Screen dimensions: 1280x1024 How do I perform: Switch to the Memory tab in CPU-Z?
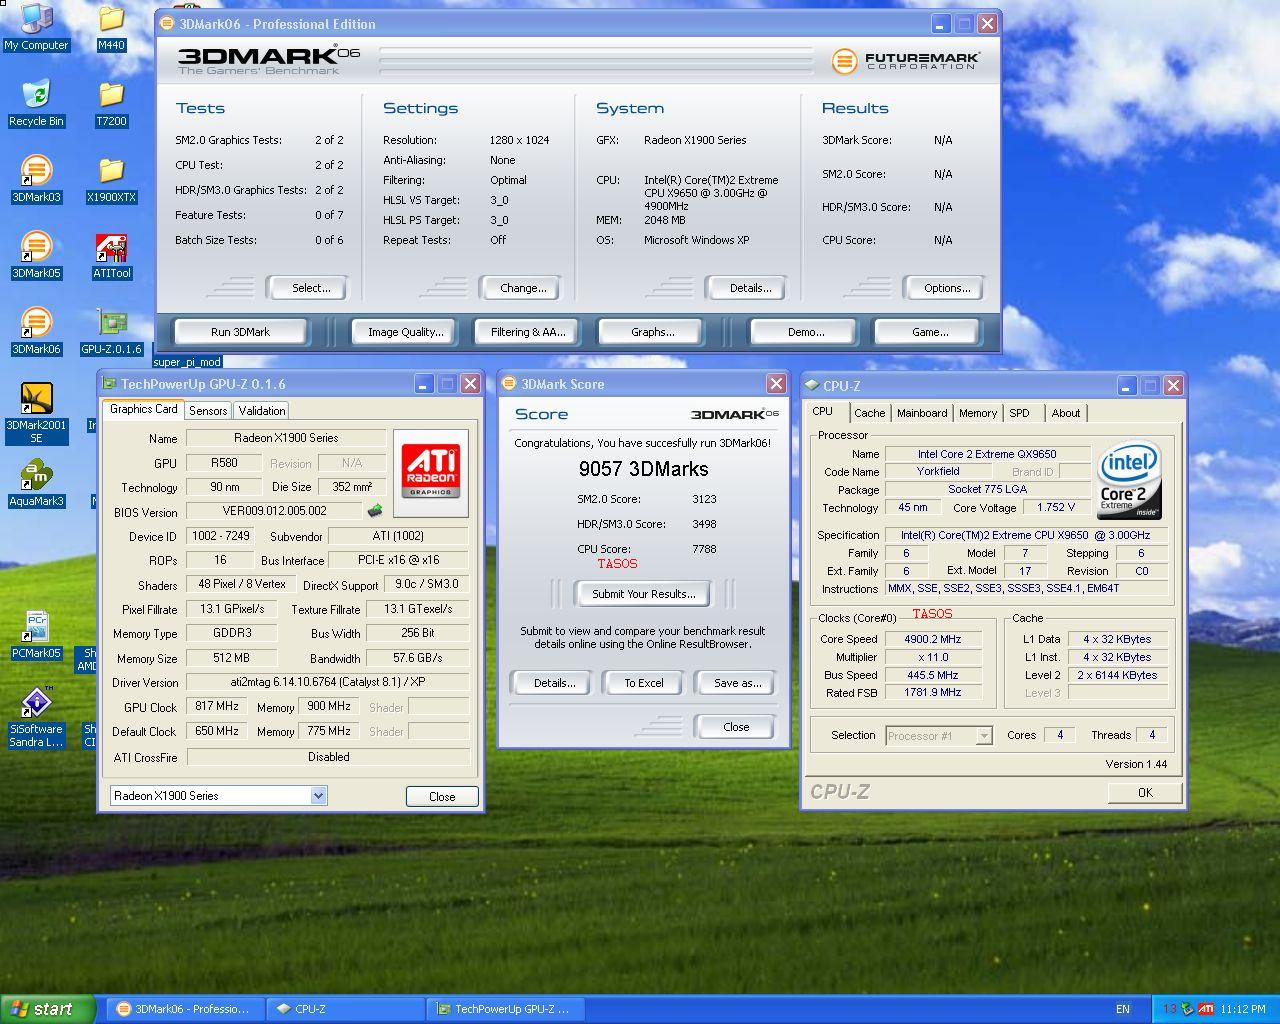click(x=978, y=413)
